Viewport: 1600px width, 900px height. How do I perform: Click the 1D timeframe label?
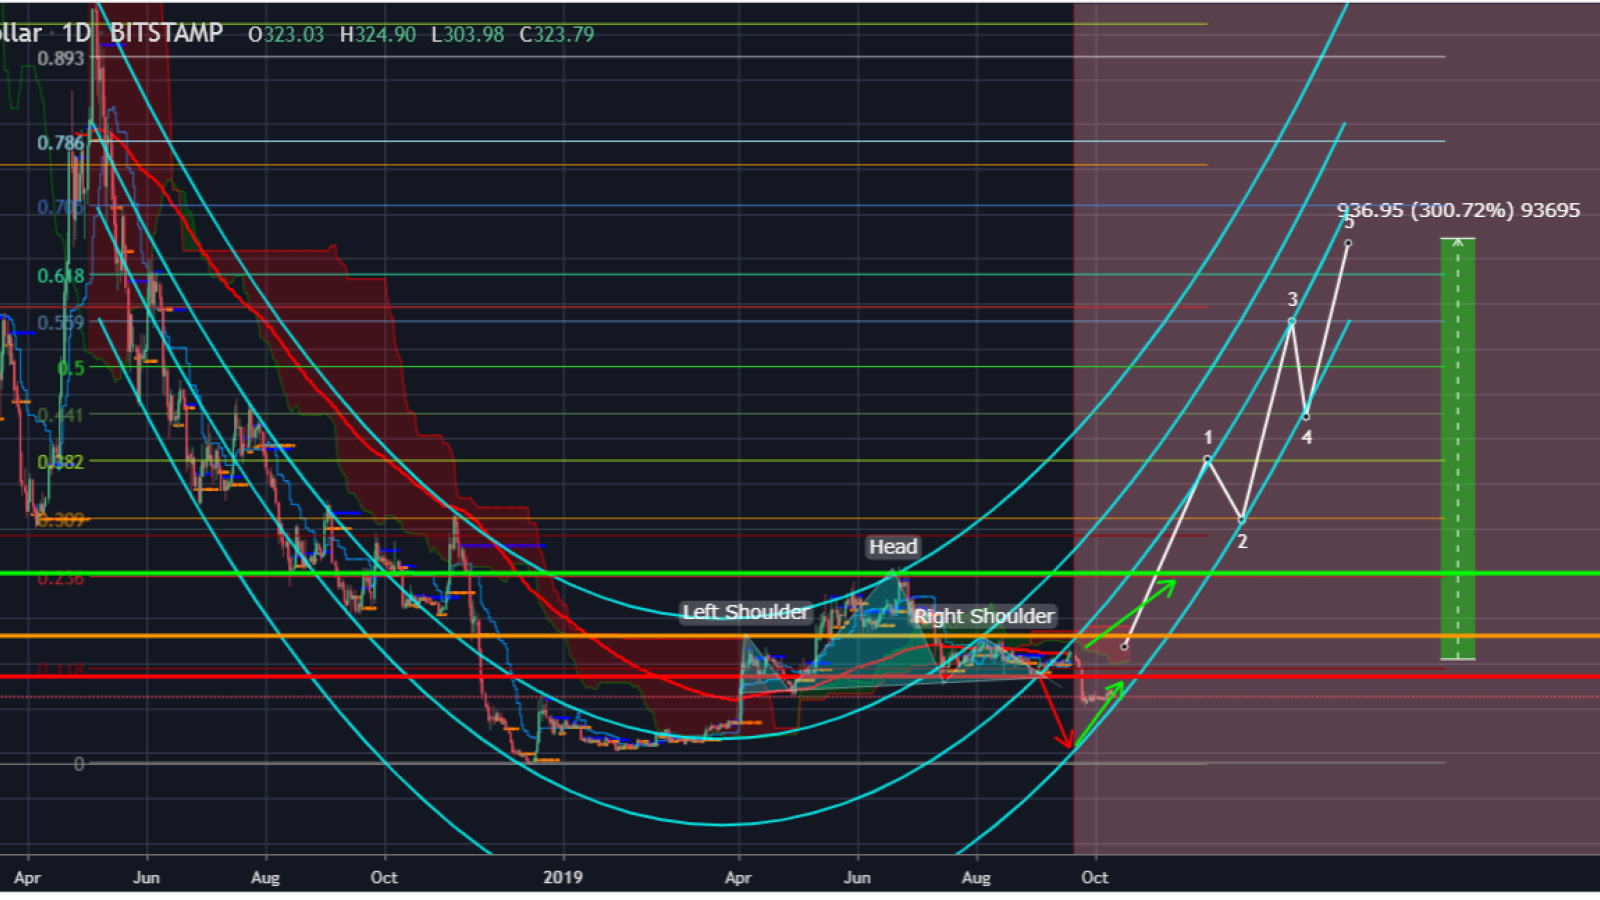click(76, 33)
